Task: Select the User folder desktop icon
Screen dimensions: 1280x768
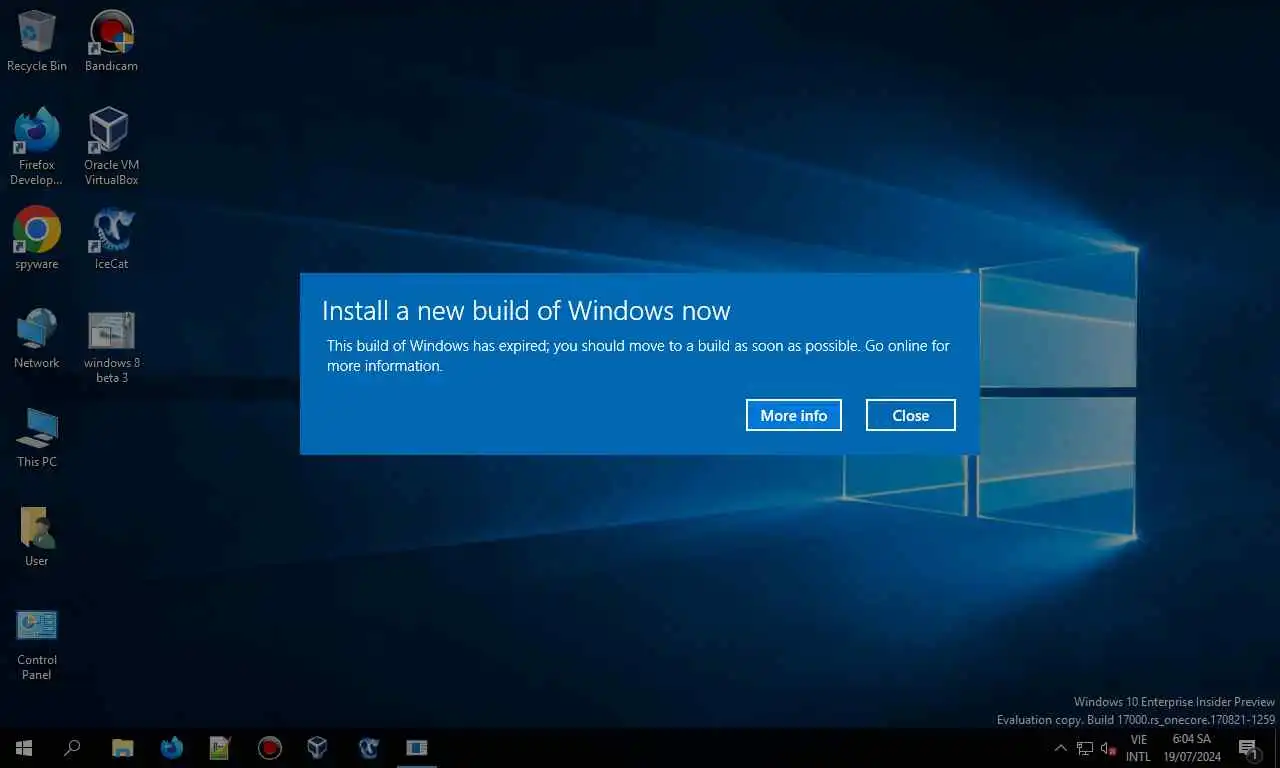Action: pos(37,536)
